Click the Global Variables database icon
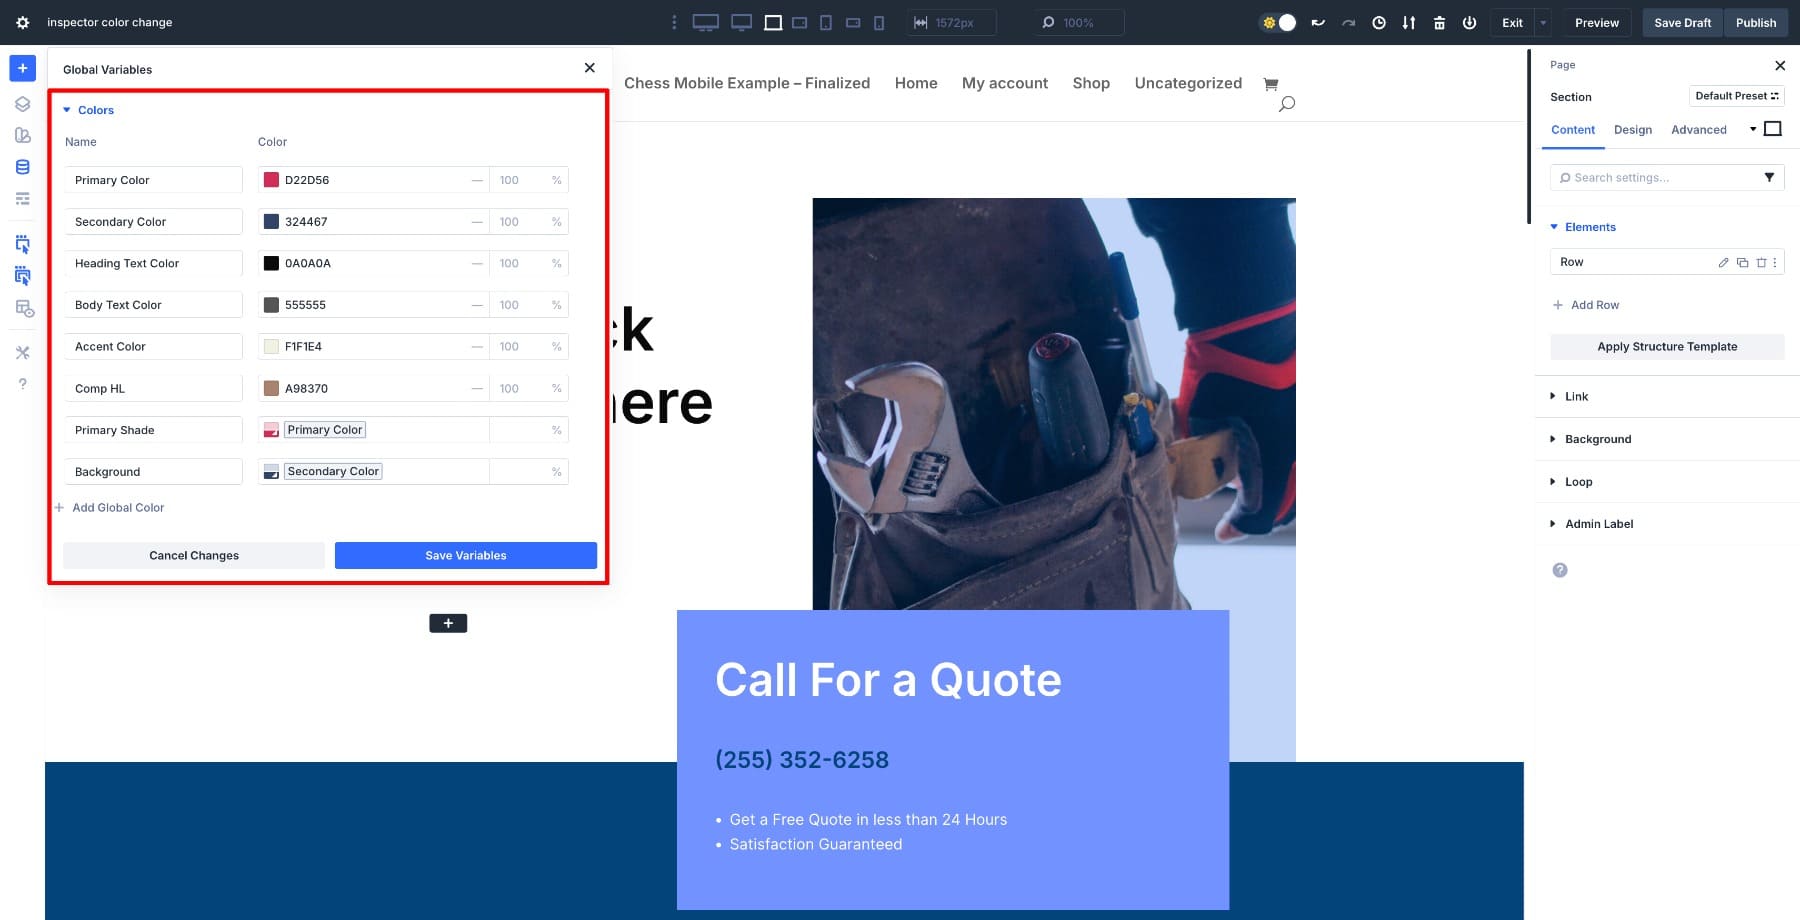 click(x=22, y=167)
